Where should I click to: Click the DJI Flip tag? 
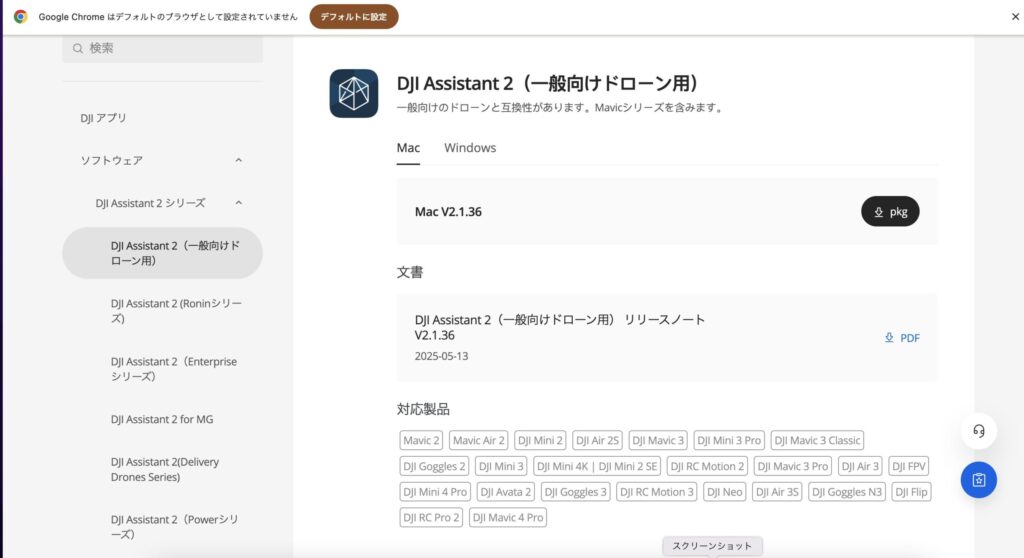pyautogui.click(x=911, y=491)
